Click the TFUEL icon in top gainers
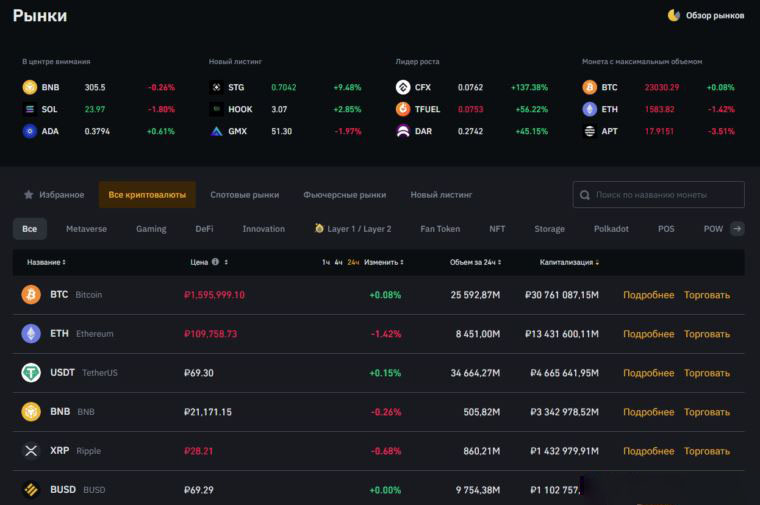This screenshot has width=760, height=505. click(403, 109)
